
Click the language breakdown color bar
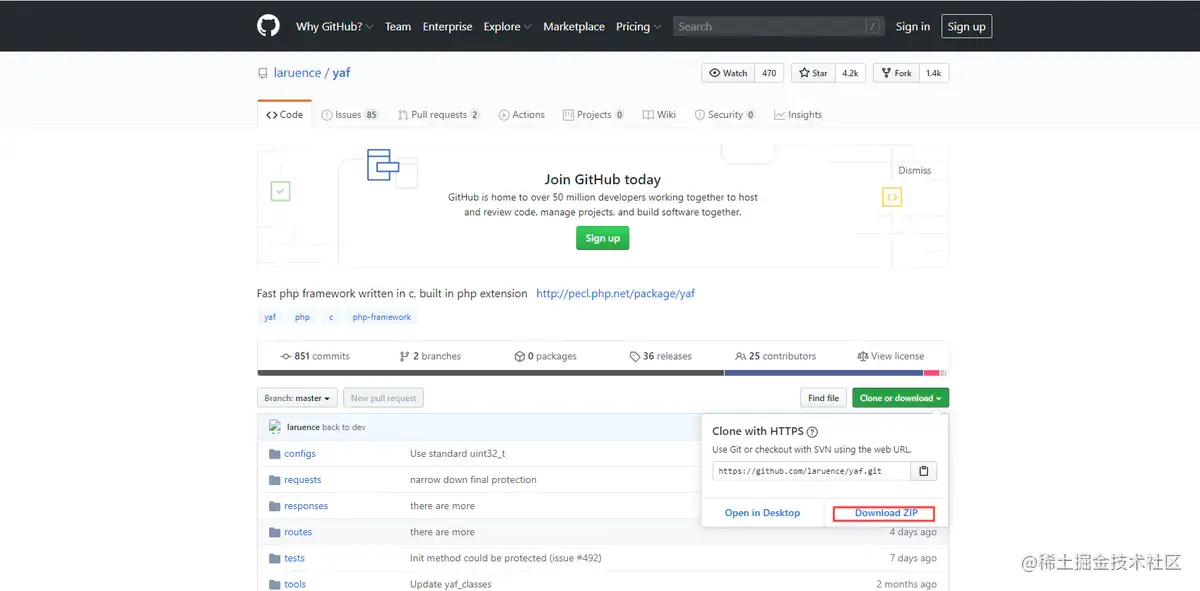603,373
